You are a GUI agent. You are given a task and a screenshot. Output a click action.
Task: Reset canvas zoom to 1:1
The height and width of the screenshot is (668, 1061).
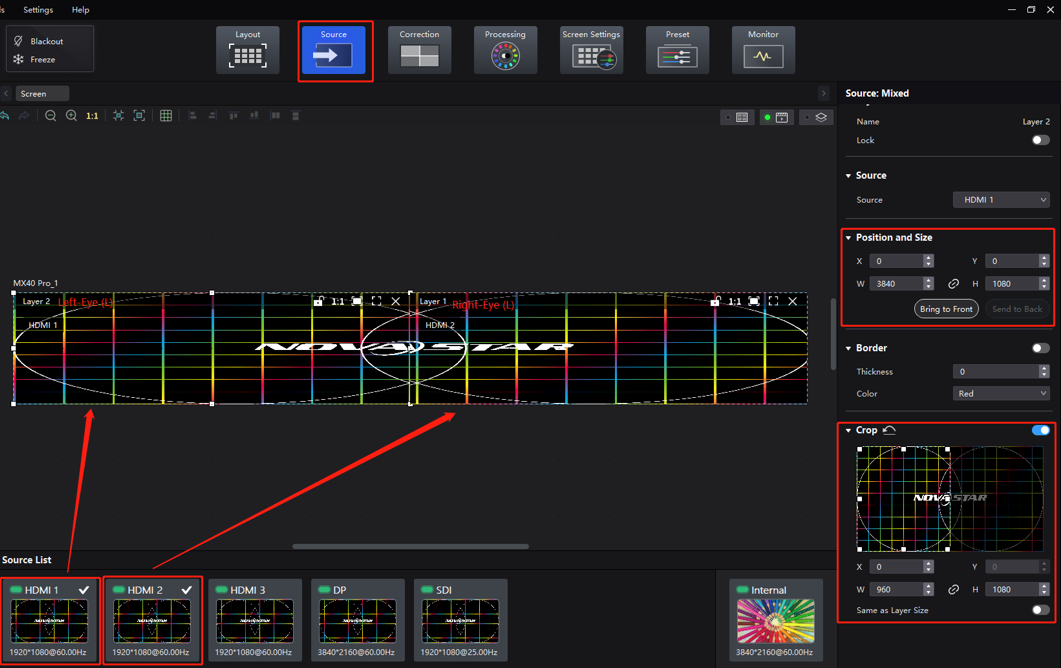coord(92,116)
